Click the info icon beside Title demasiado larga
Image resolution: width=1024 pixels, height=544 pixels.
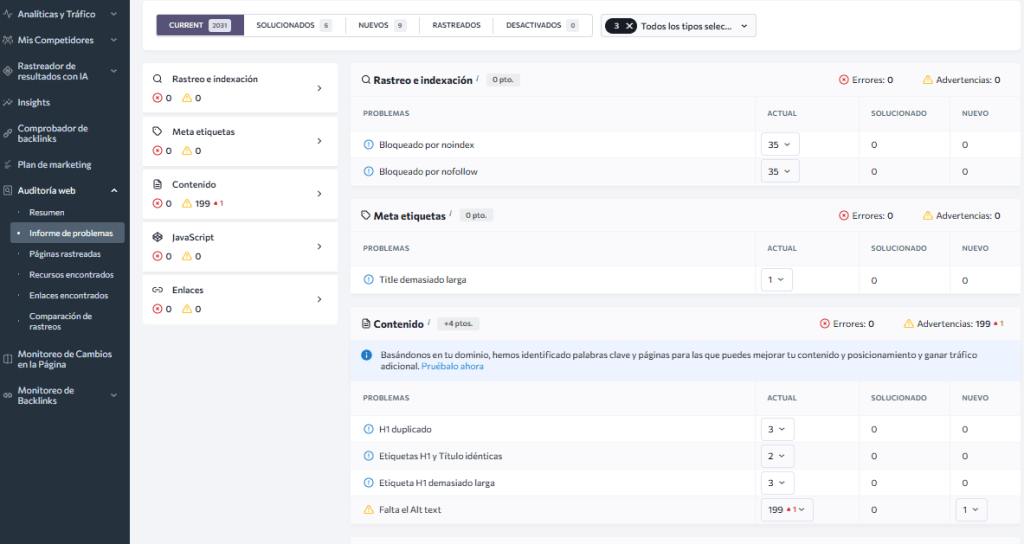(368, 280)
